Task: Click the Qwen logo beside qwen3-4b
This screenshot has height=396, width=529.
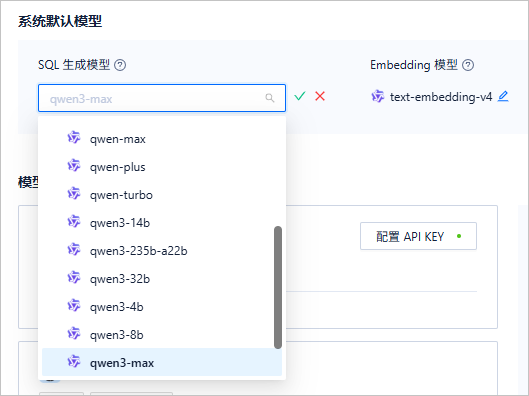Action: [74, 306]
